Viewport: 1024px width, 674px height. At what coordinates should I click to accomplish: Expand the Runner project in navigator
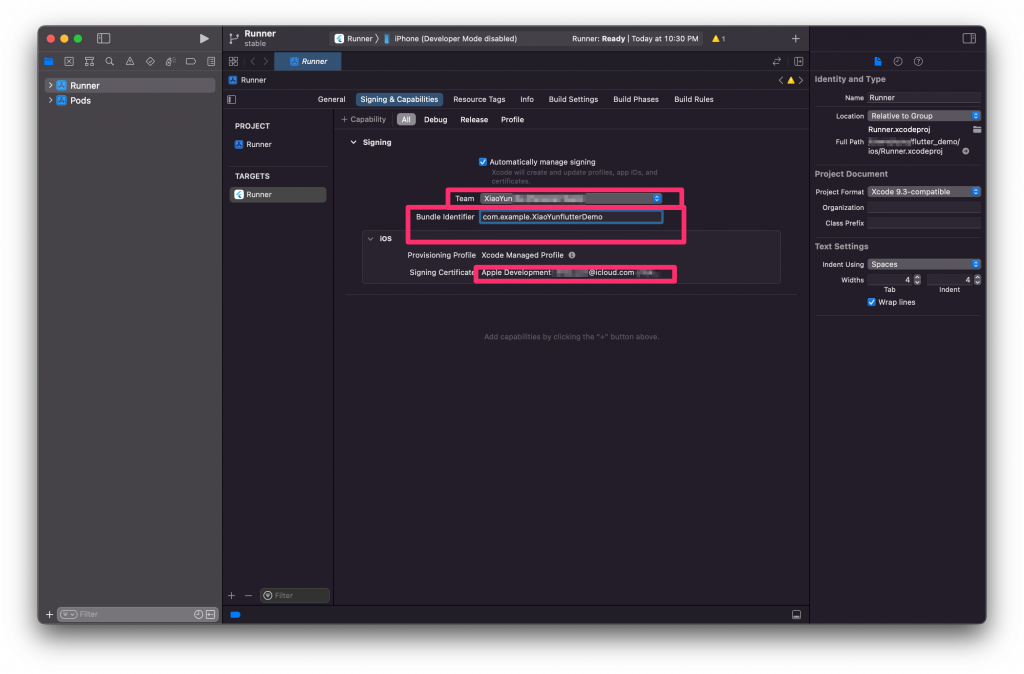(x=50, y=86)
